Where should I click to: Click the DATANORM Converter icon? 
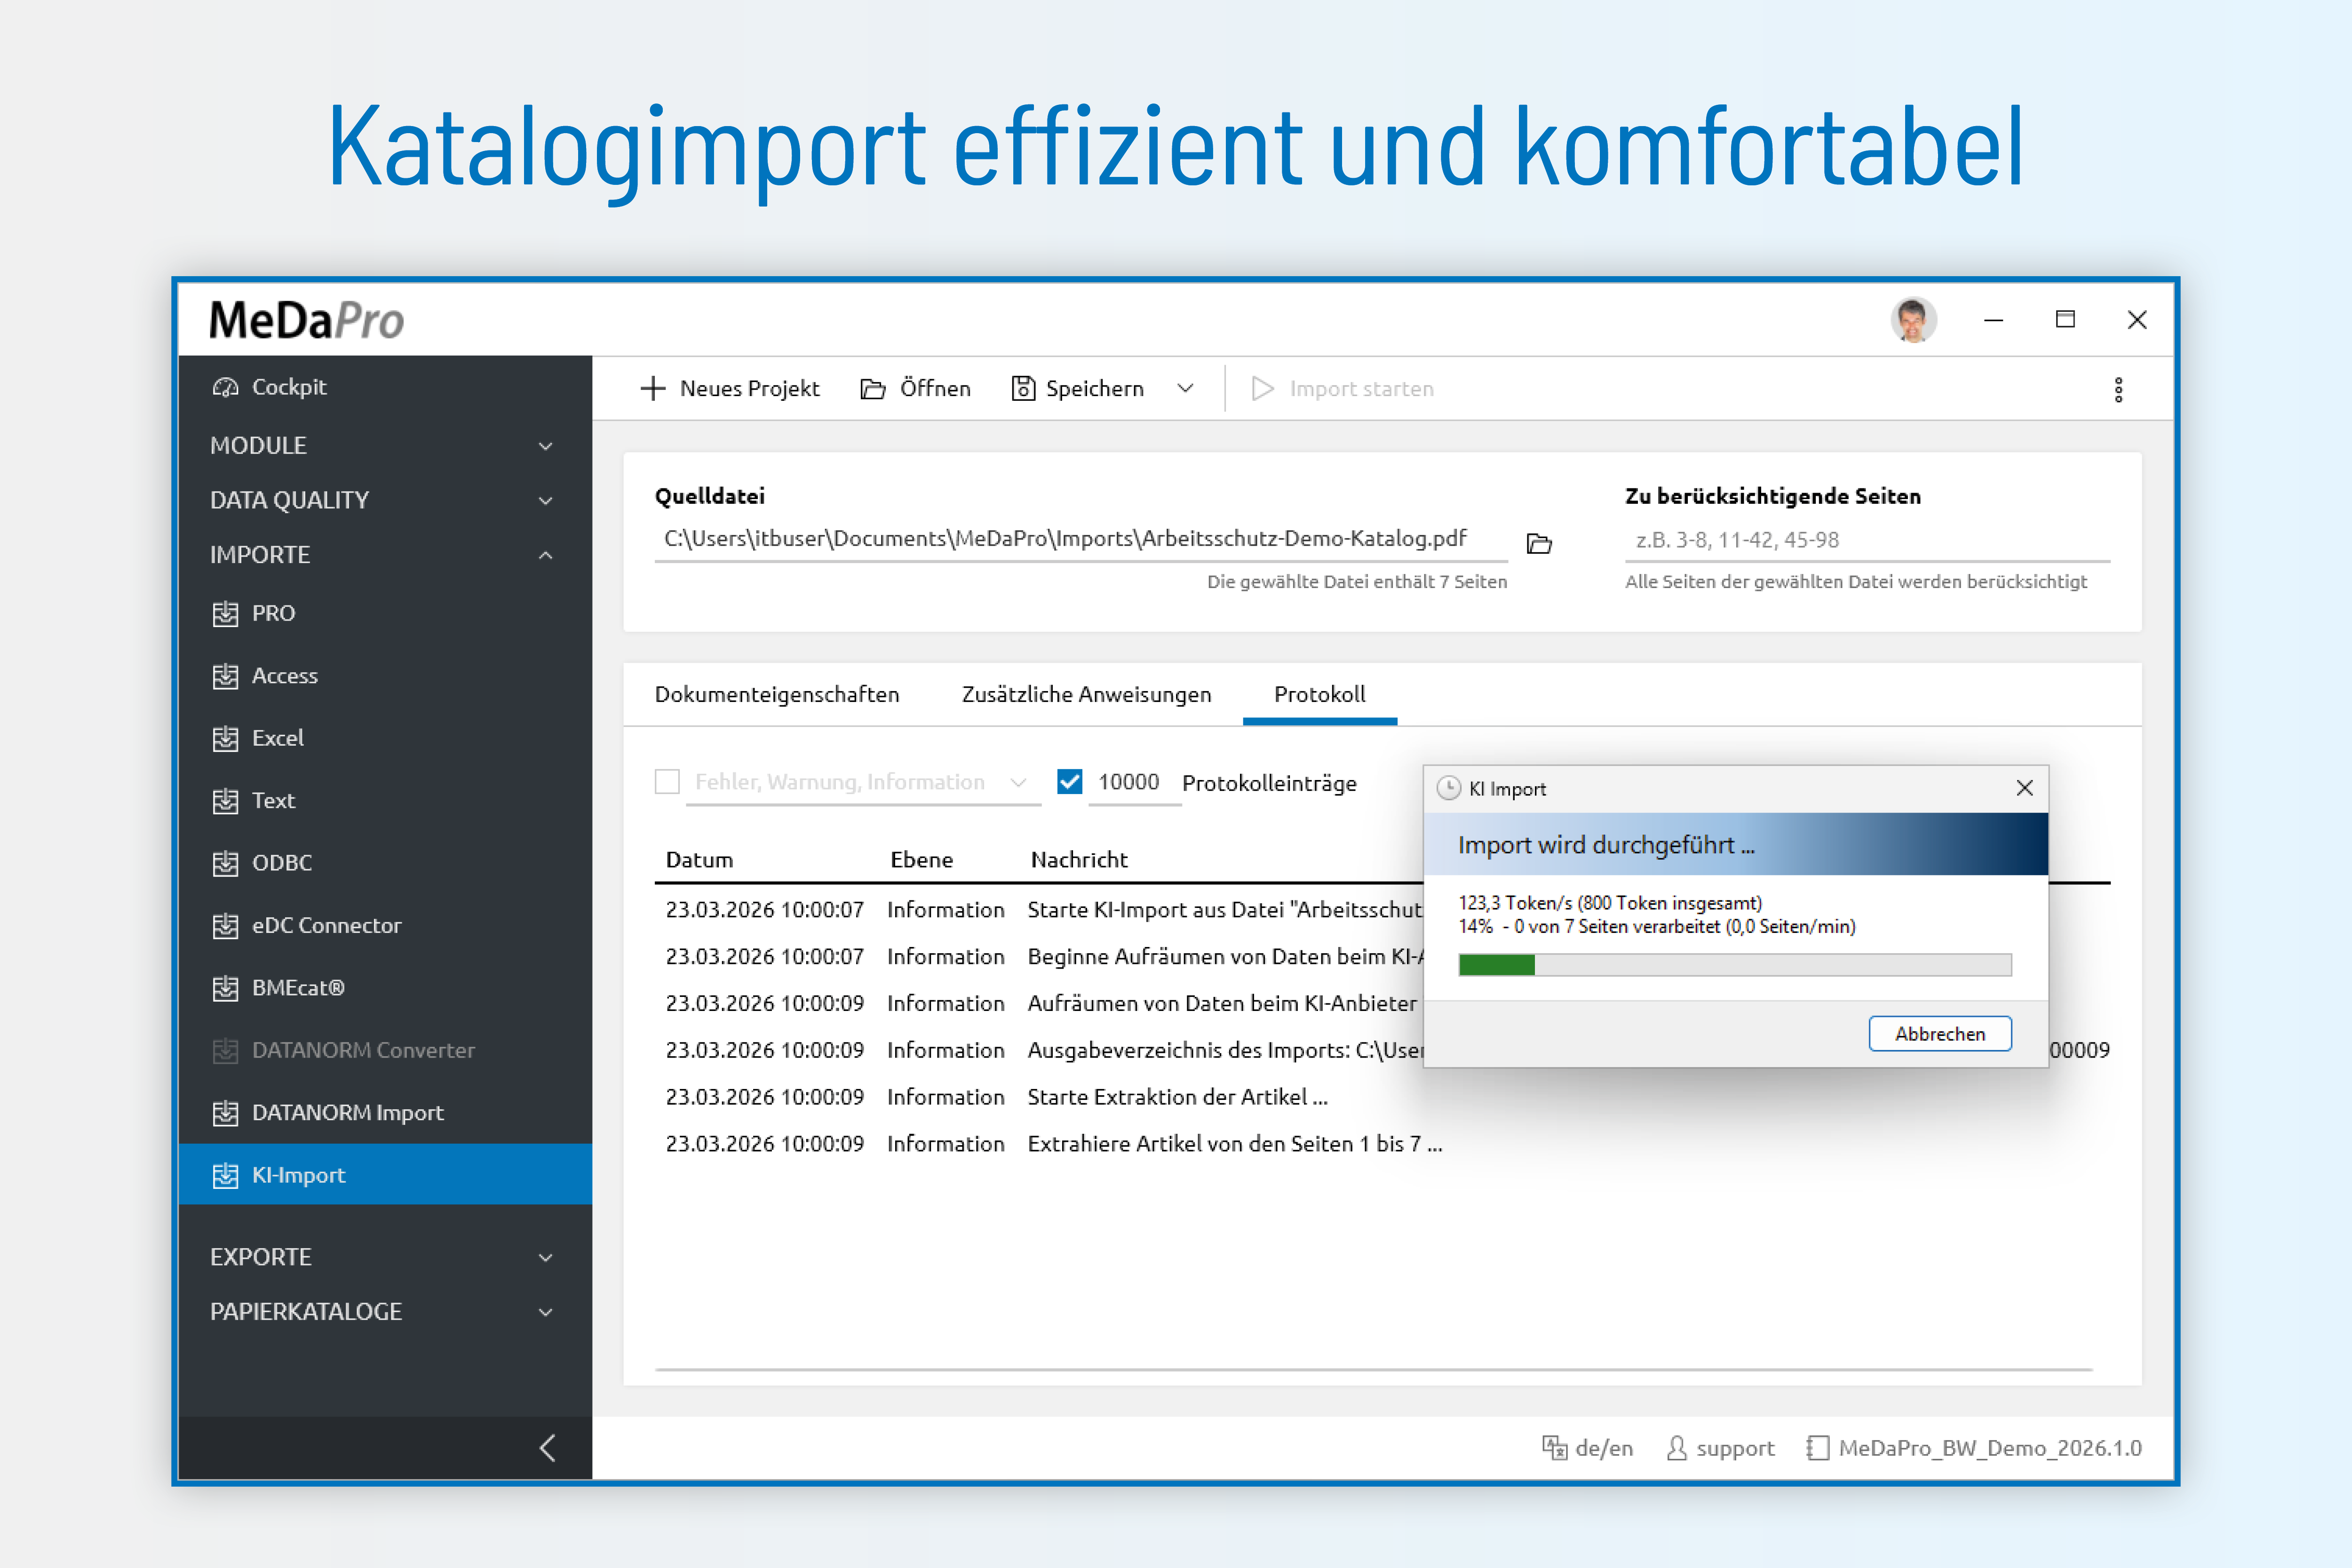[225, 1051]
